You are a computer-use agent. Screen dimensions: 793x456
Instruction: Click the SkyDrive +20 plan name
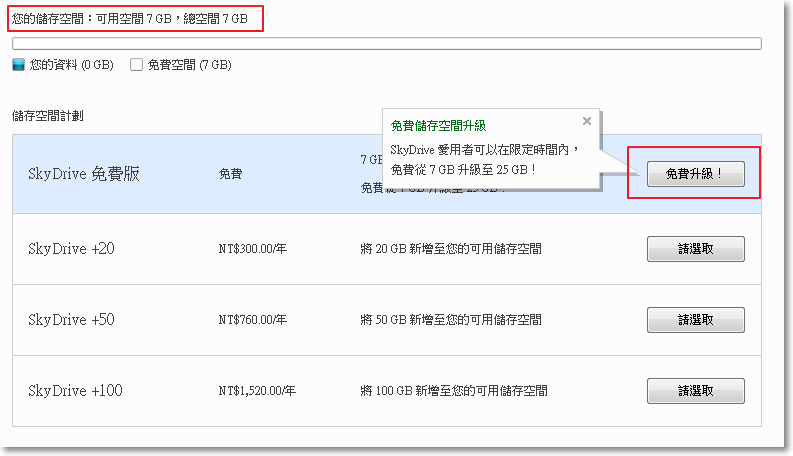pyautogui.click(x=71, y=249)
